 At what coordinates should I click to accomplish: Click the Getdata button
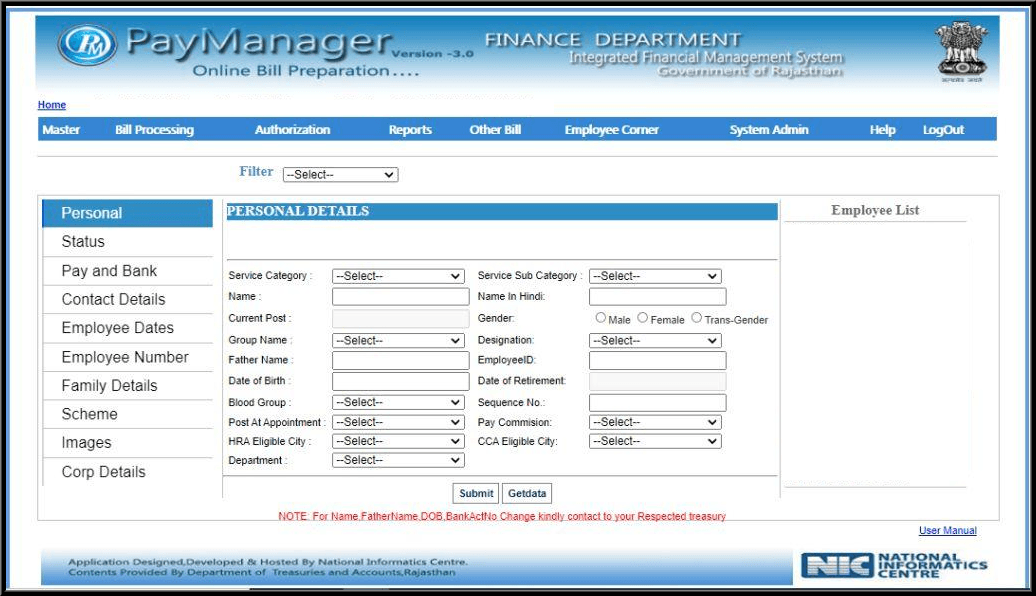click(x=527, y=494)
